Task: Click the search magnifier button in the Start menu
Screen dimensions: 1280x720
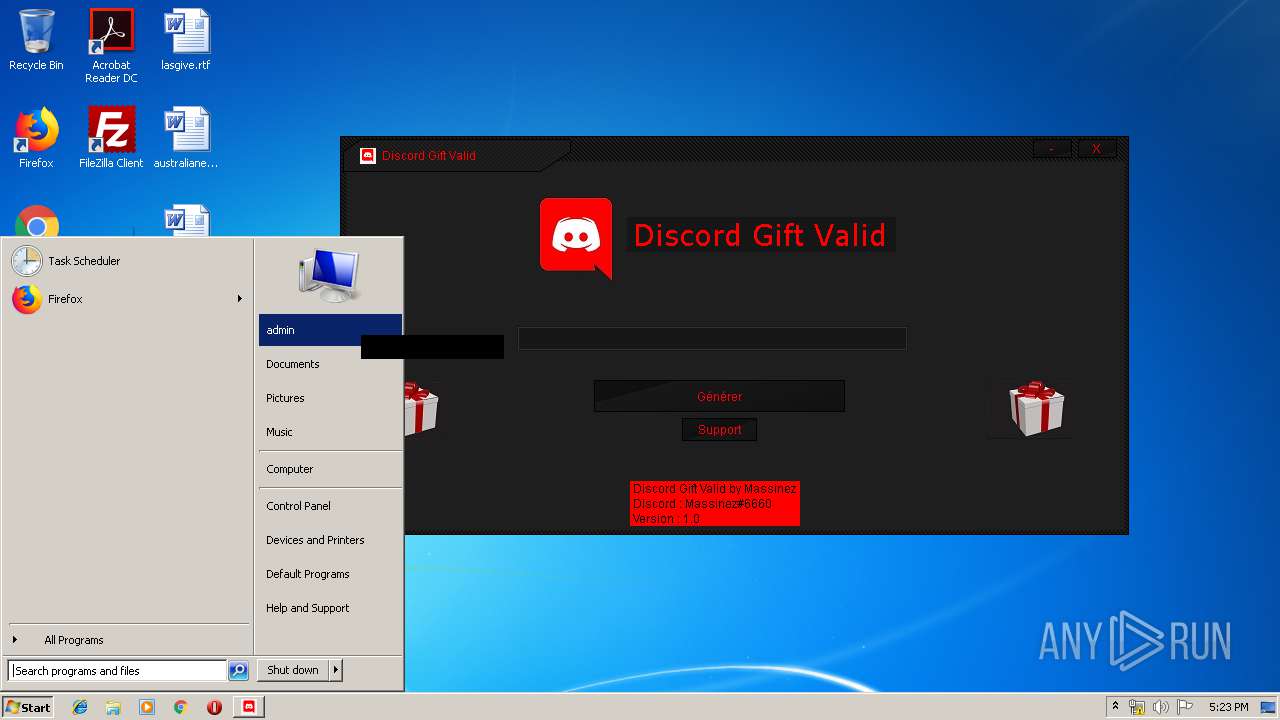Action: (x=238, y=671)
